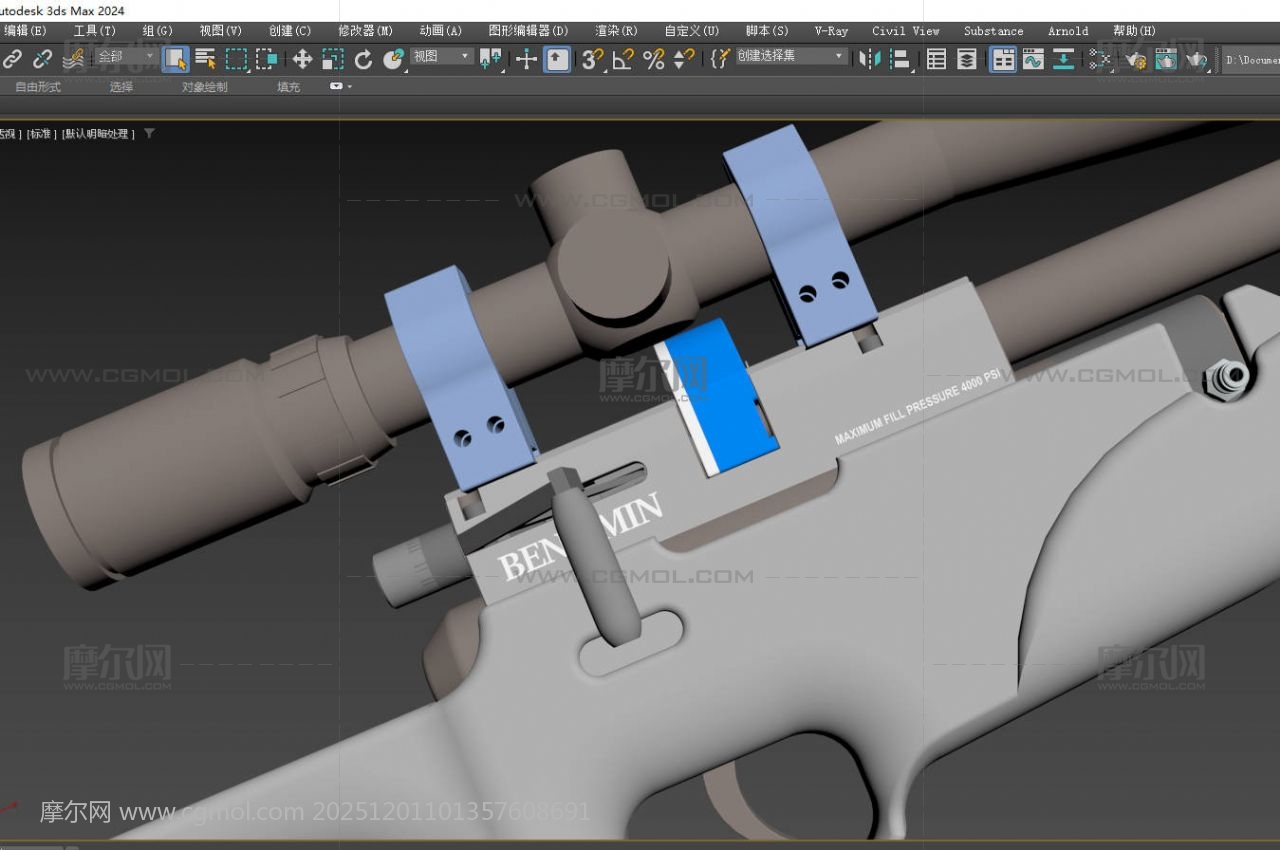Screen dimensions: 1280x850
Task: Expand the 视图 reference coordinate dropdown
Action: coord(442,57)
